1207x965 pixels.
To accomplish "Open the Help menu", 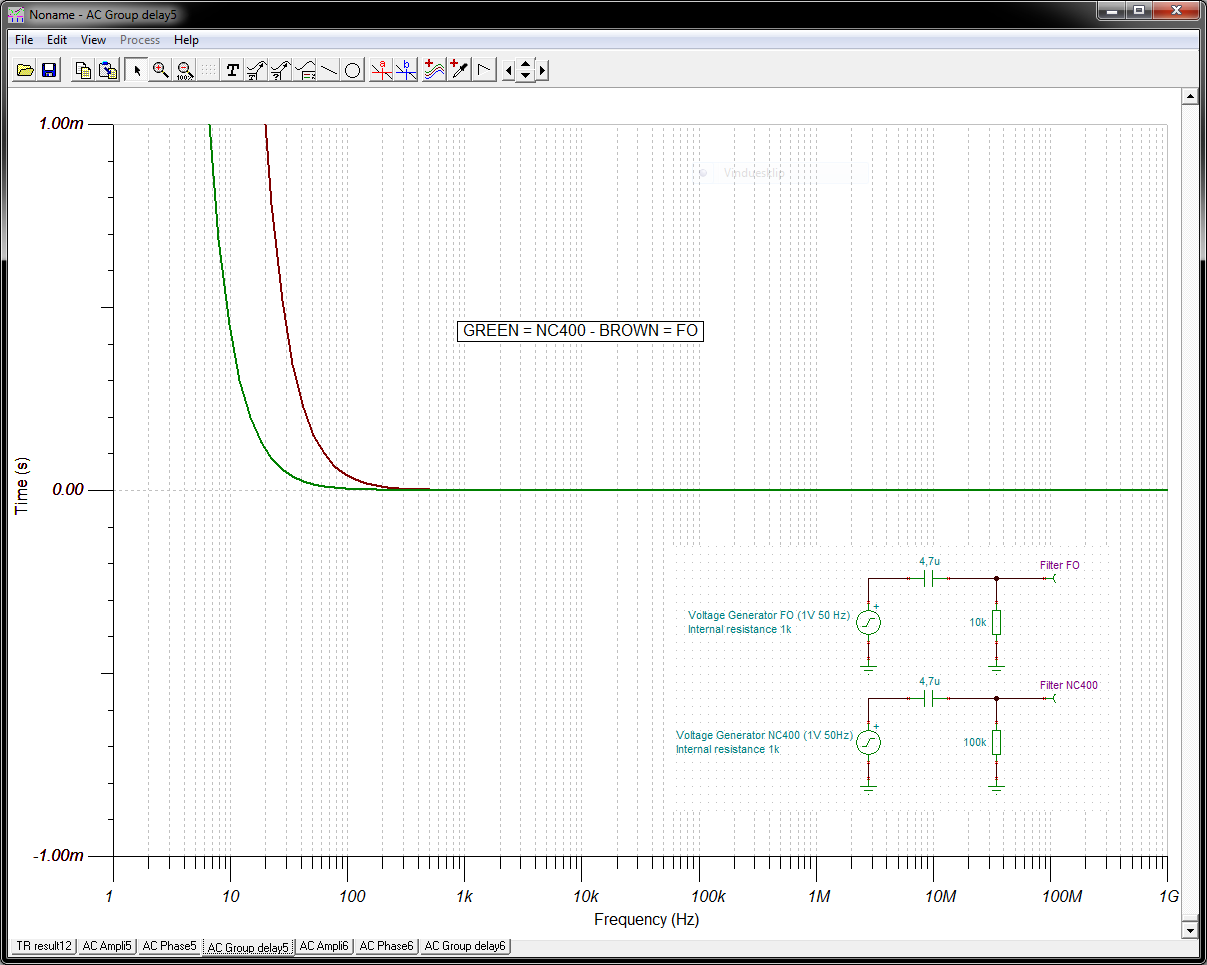I will [x=186, y=40].
